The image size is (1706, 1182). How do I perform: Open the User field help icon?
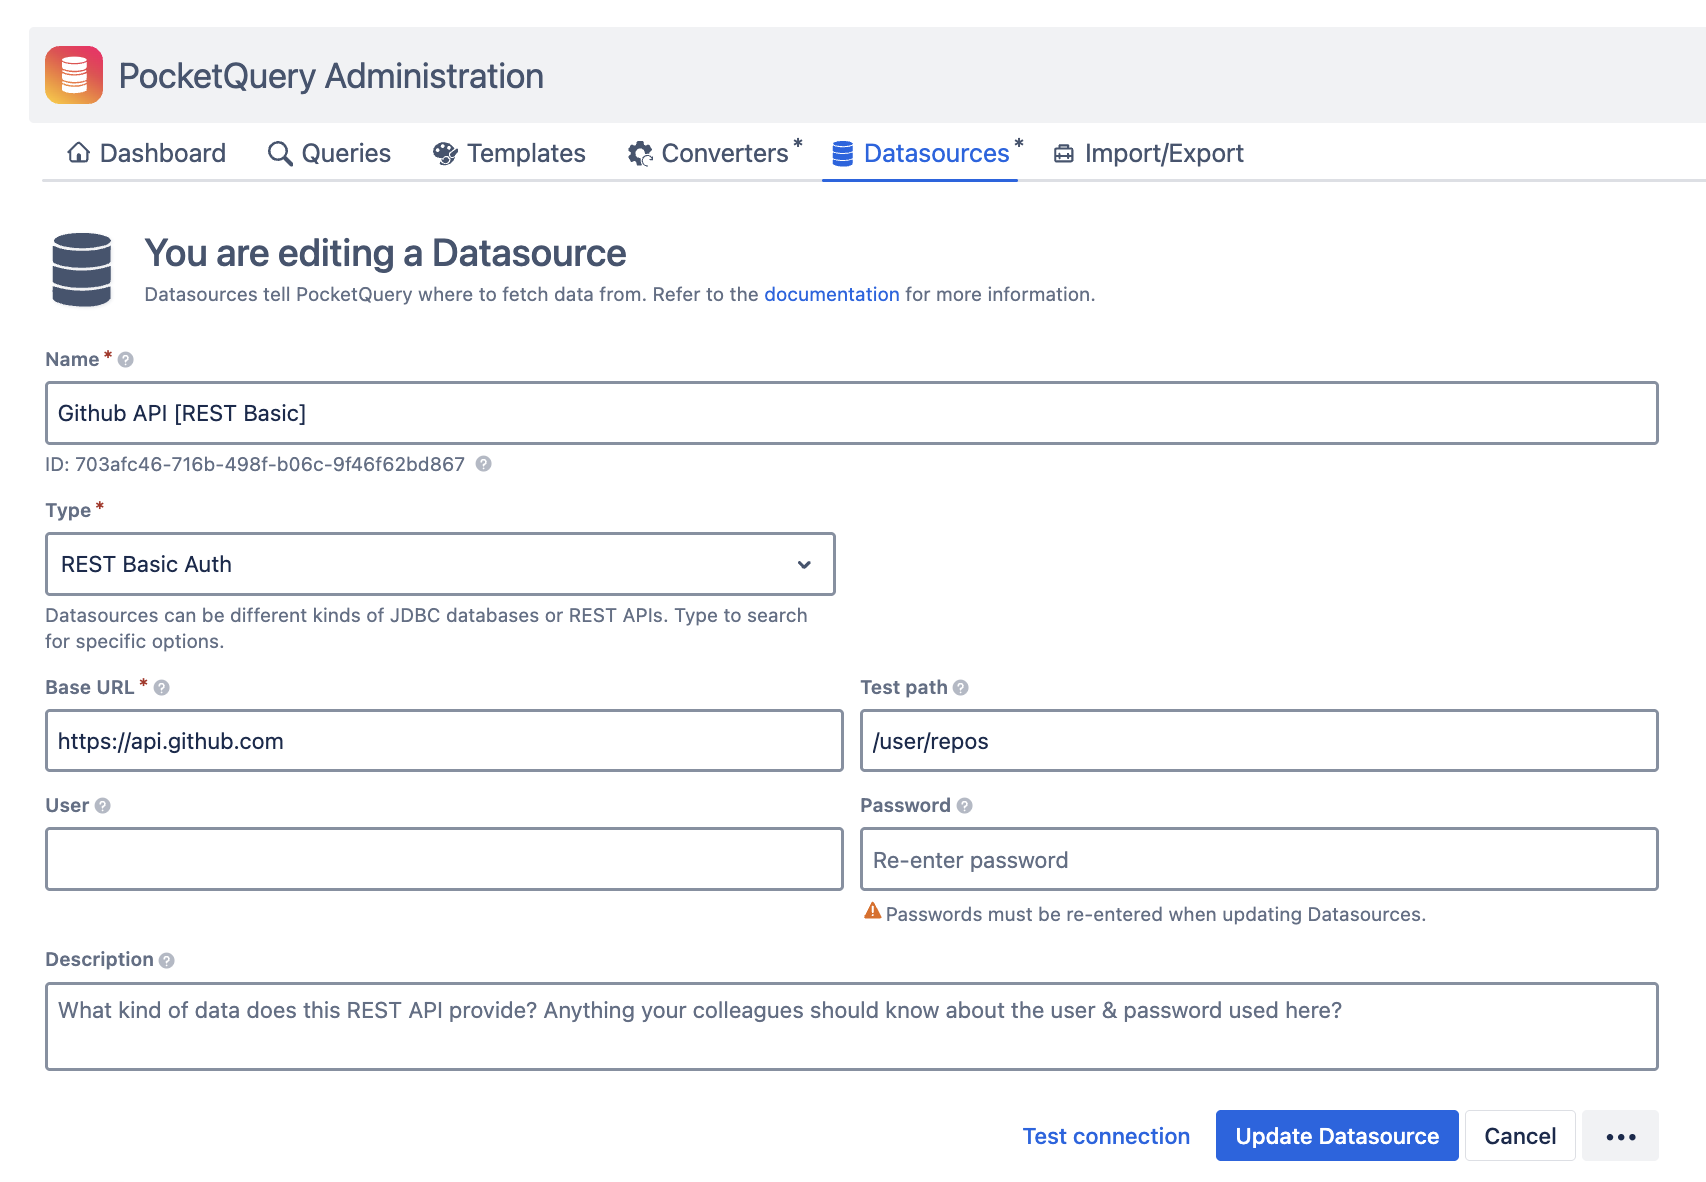pyautogui.click(x=101, y=805)
